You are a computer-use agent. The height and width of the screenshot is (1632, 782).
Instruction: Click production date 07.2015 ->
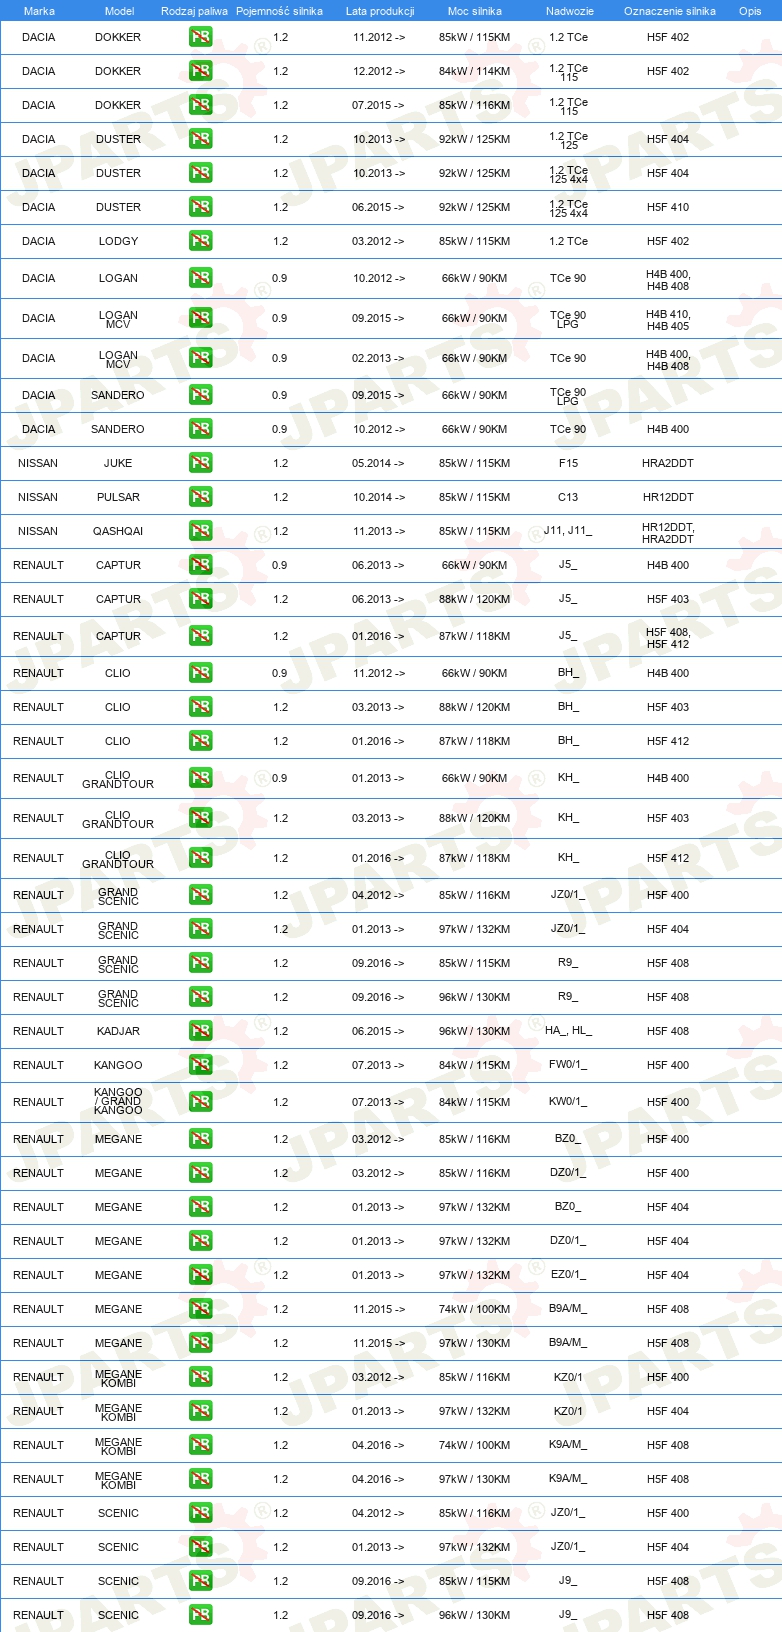pos(379,105)
